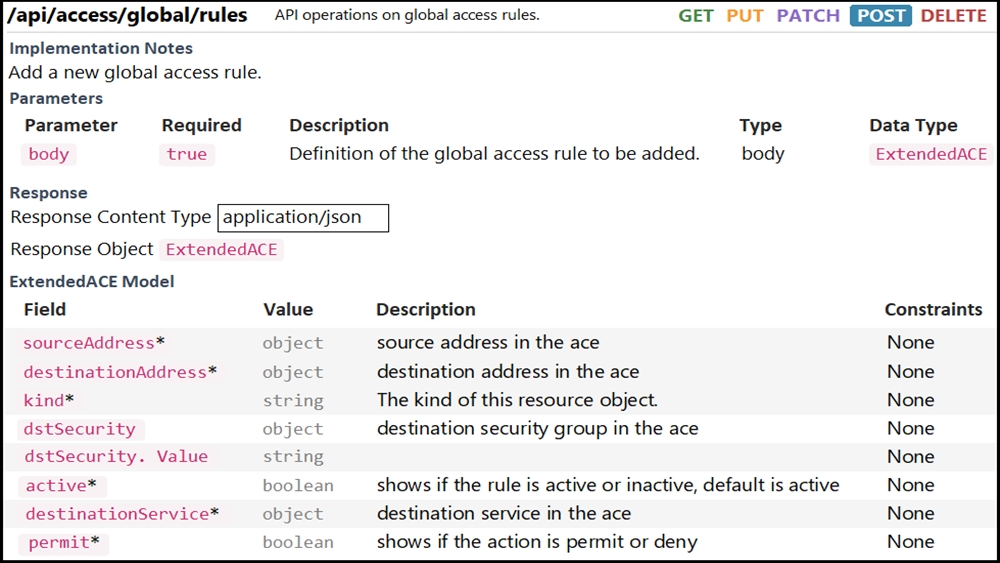Click the dstSecurity field name

[80, 429]
